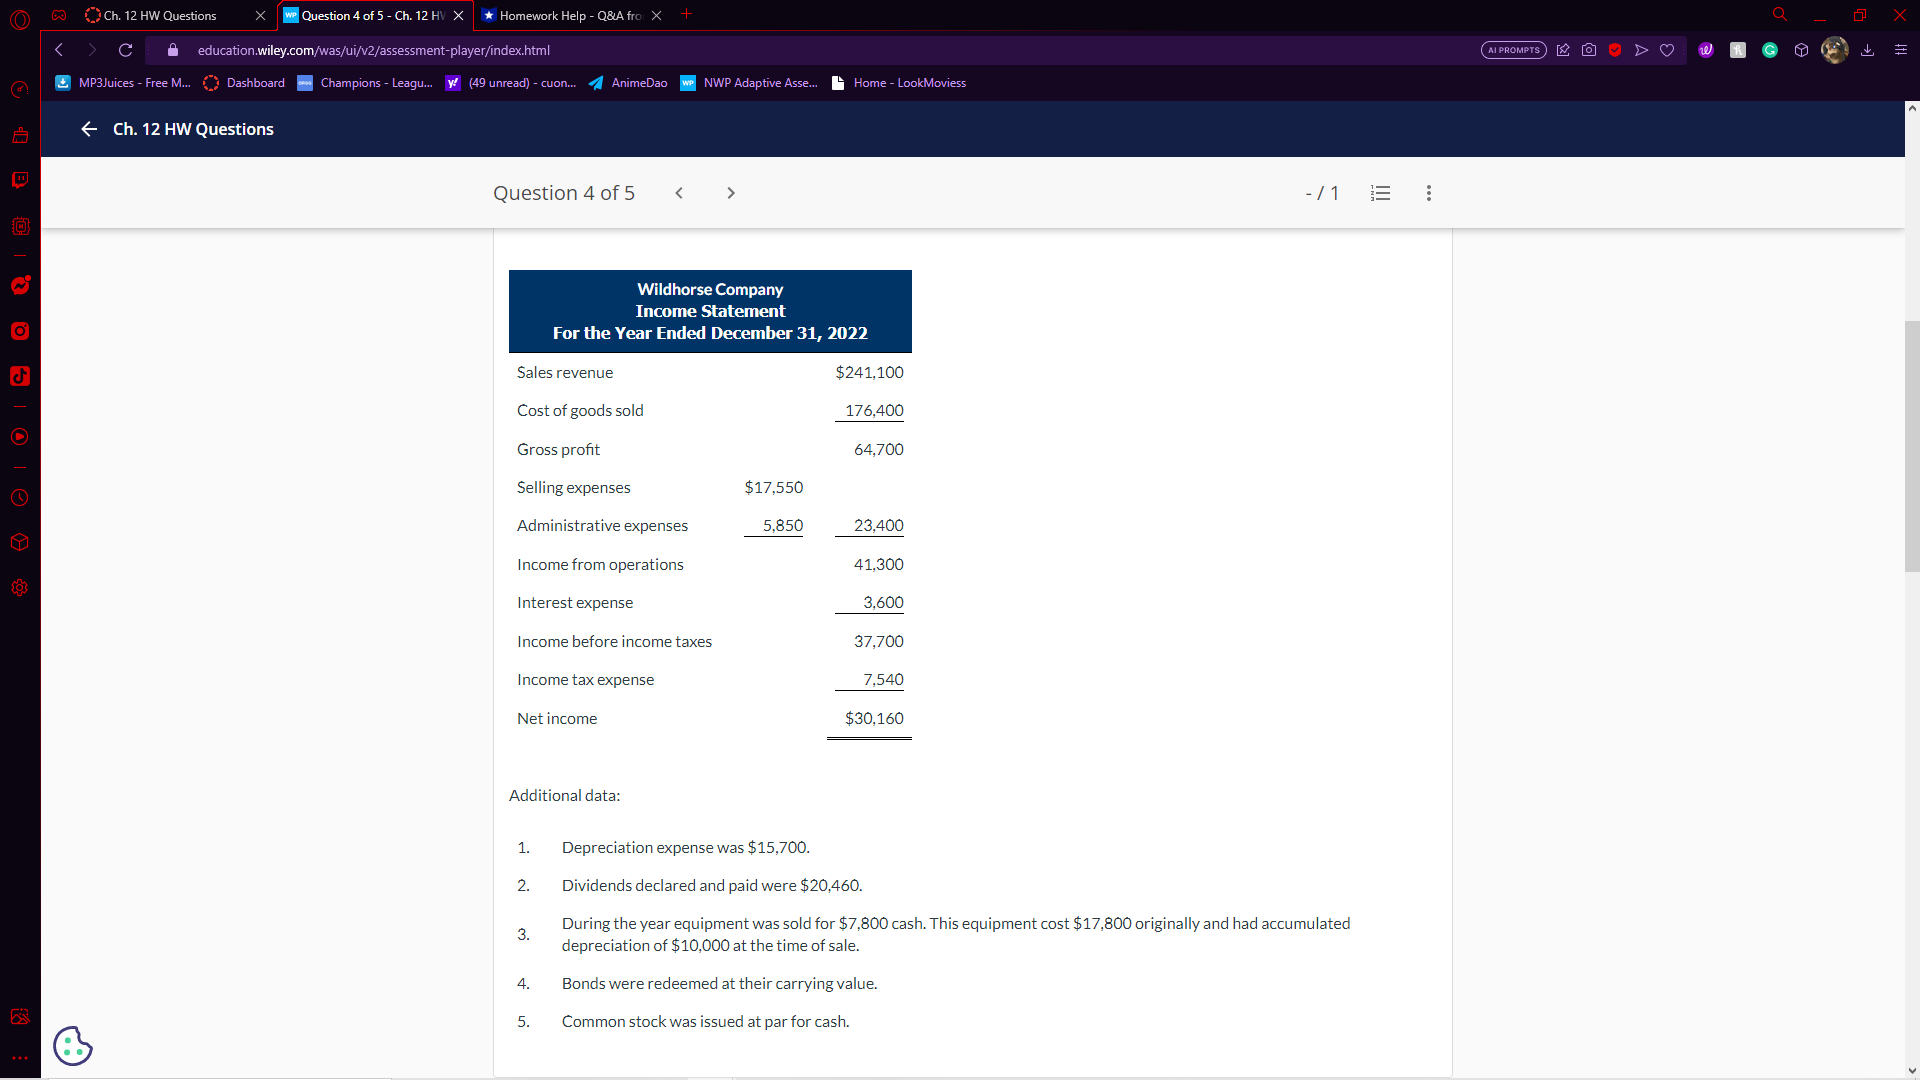Switch to Ch. 12 HW Questions tab
This screenshot has width=1920, height=1080.
[160, 15]
